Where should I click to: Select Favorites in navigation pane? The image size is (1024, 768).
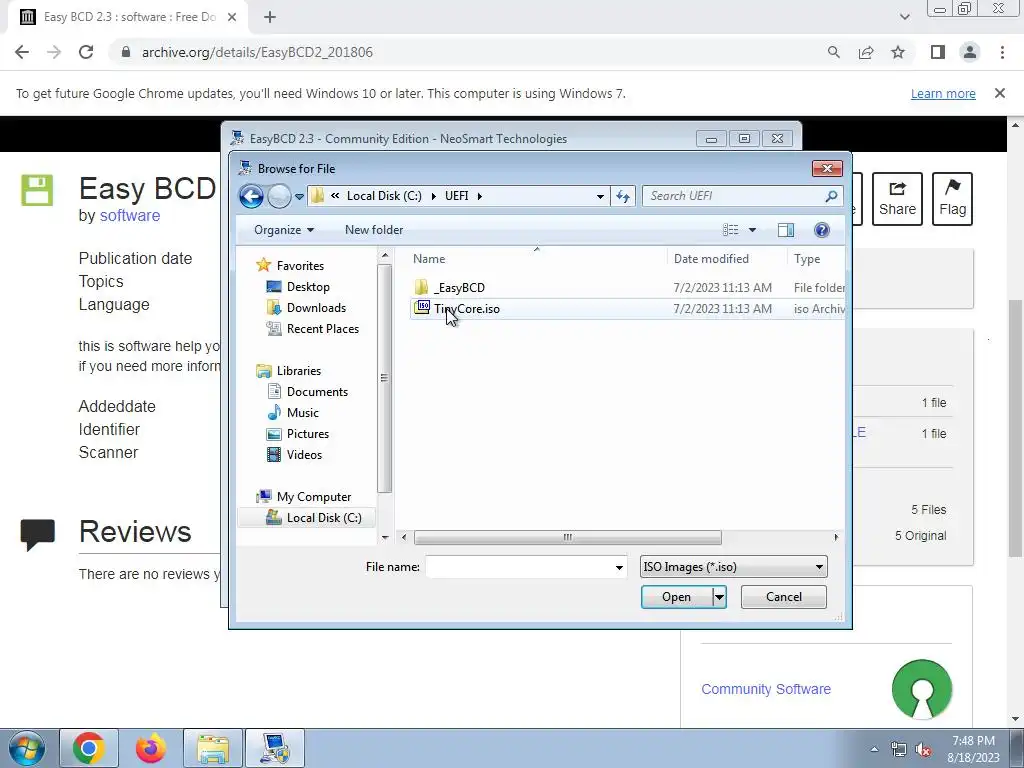tap(300, 266)
